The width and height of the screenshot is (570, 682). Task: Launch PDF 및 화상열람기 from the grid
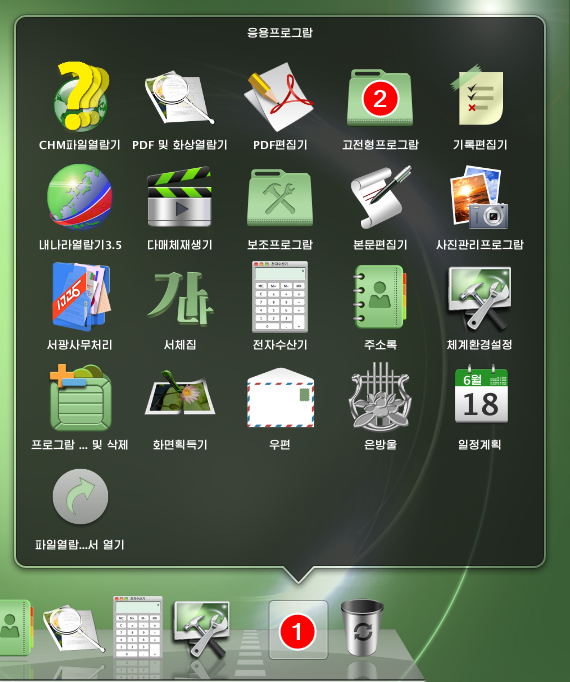coord(179,98)
